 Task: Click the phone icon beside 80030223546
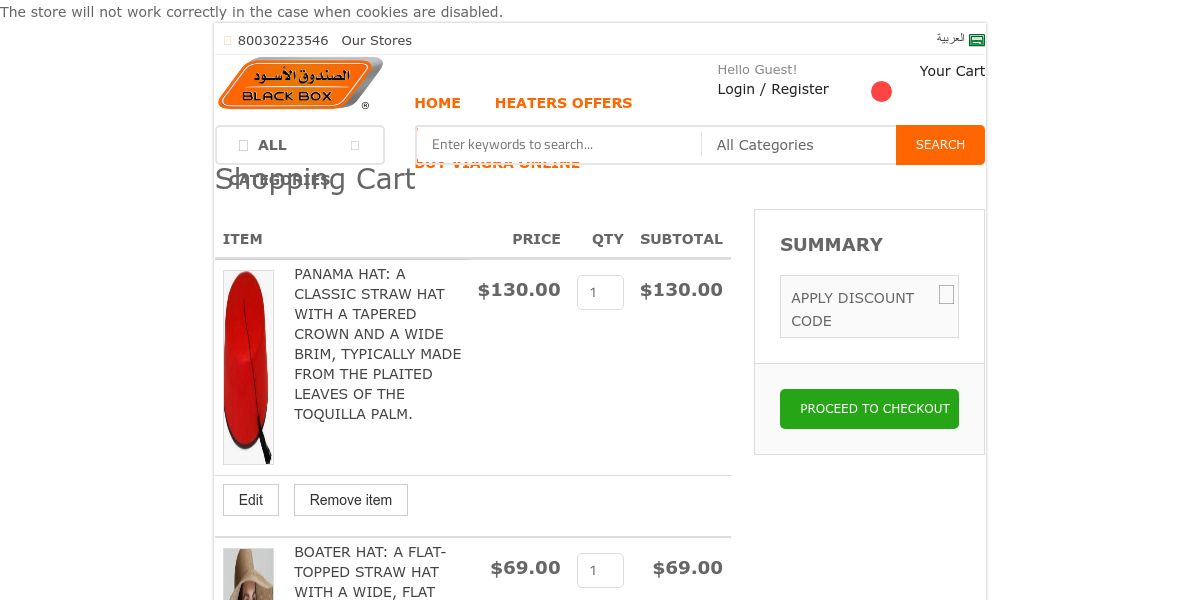(228, 41)
